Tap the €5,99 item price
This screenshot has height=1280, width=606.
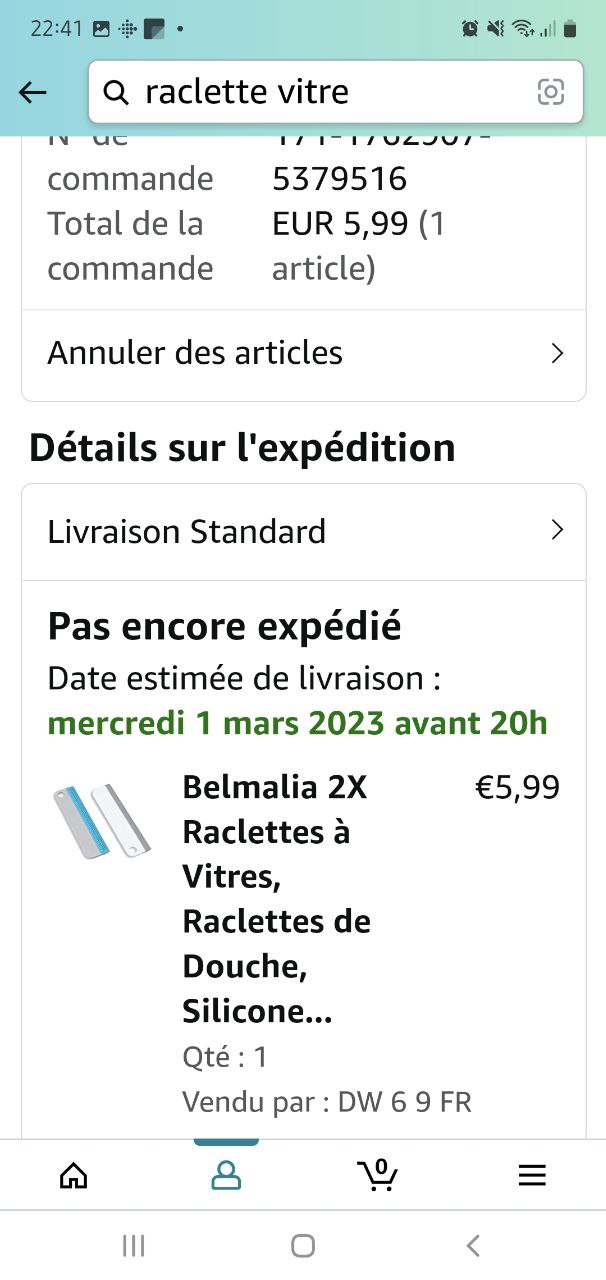[517, 788]
